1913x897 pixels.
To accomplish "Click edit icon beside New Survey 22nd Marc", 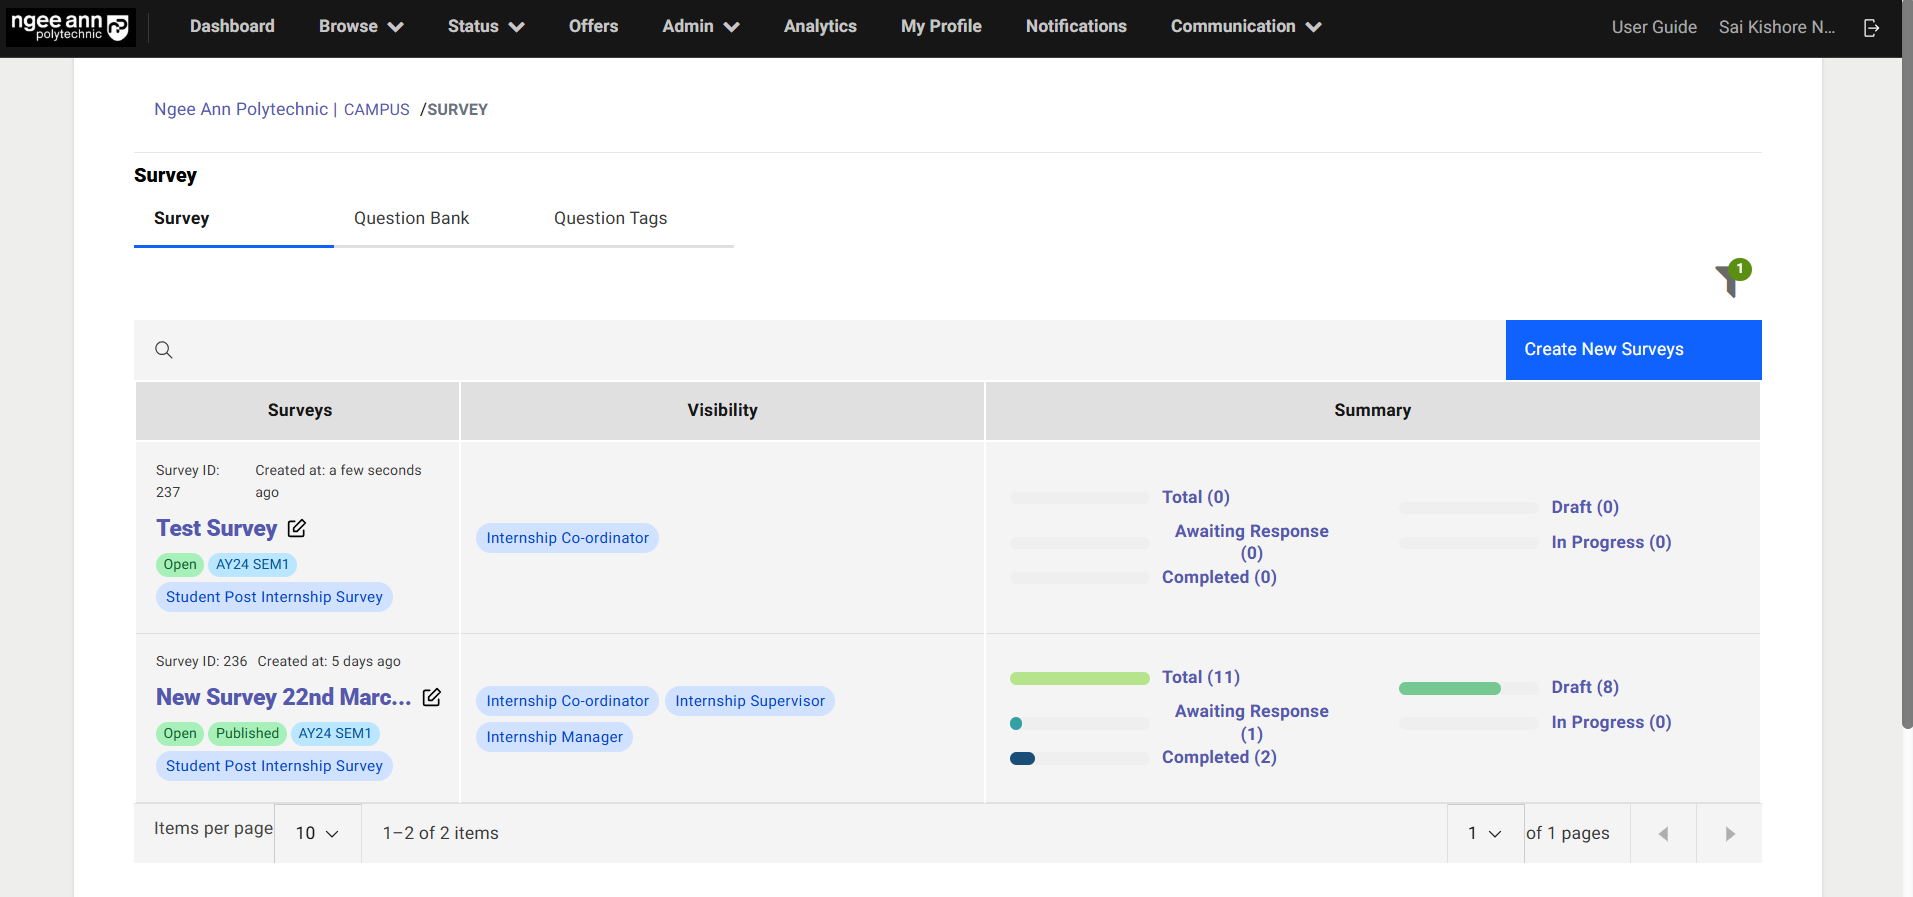I will 432,697.
